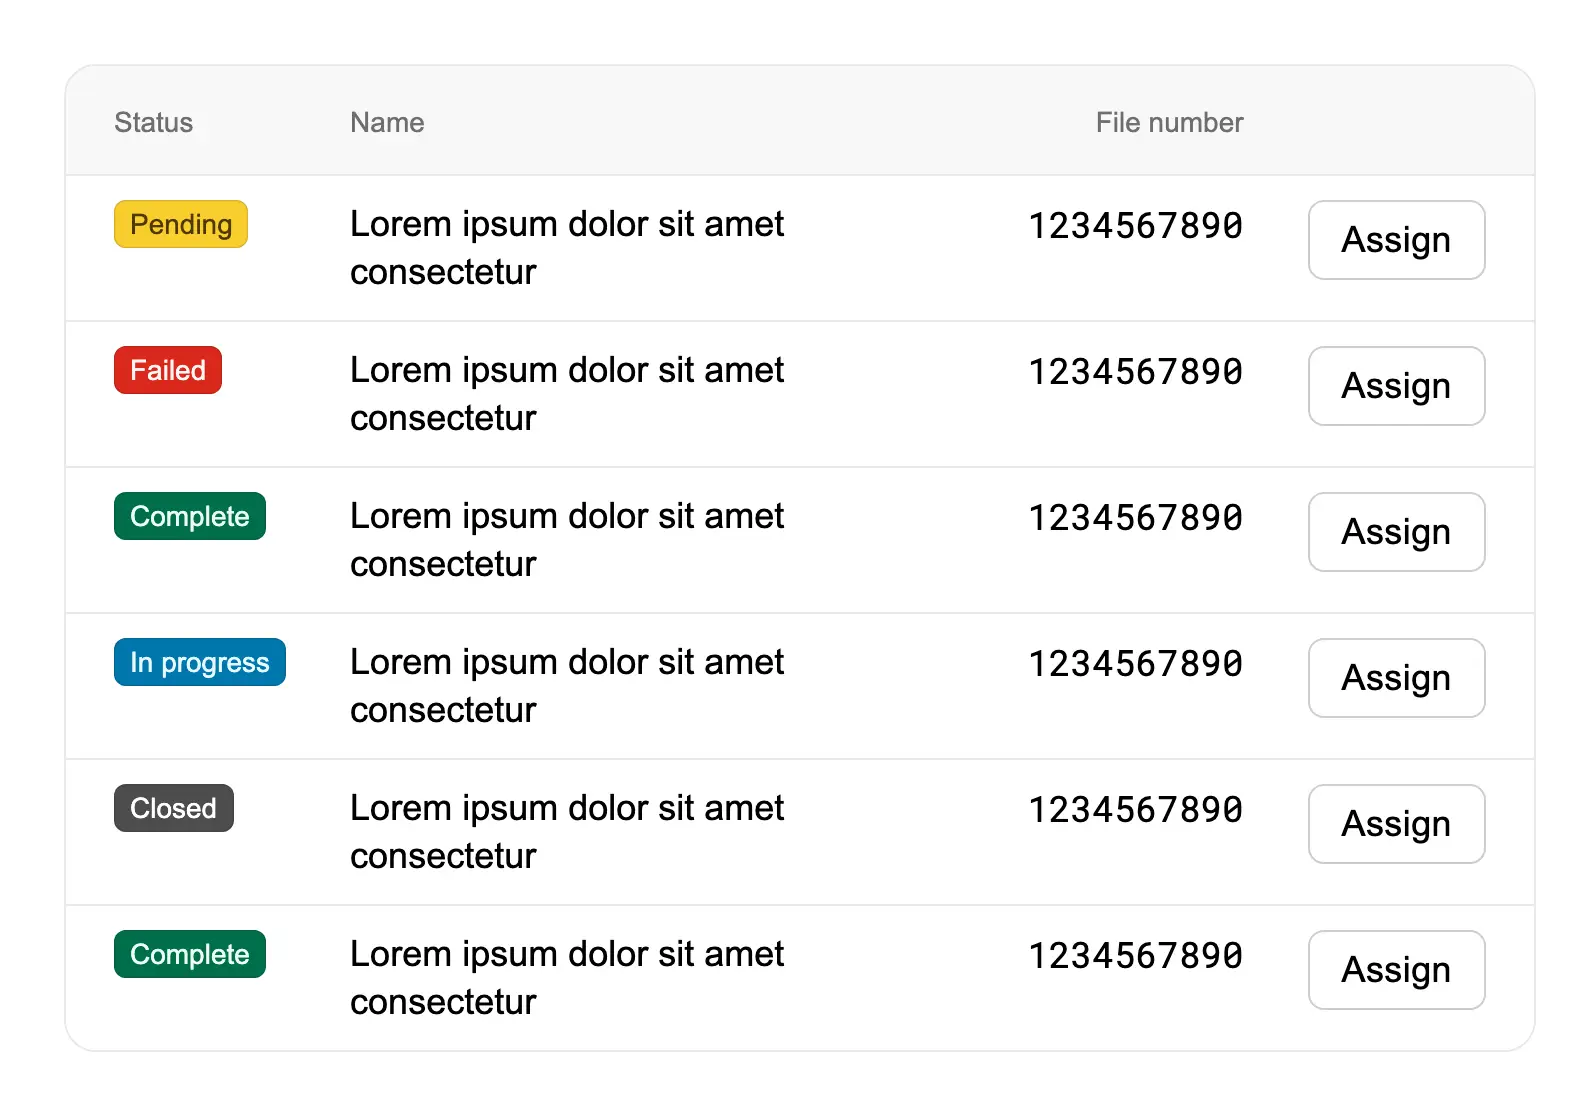This screenshot has height=1116, width=1596.
Task: Select the file number in the Pending row
Action: pos(1135,226)
